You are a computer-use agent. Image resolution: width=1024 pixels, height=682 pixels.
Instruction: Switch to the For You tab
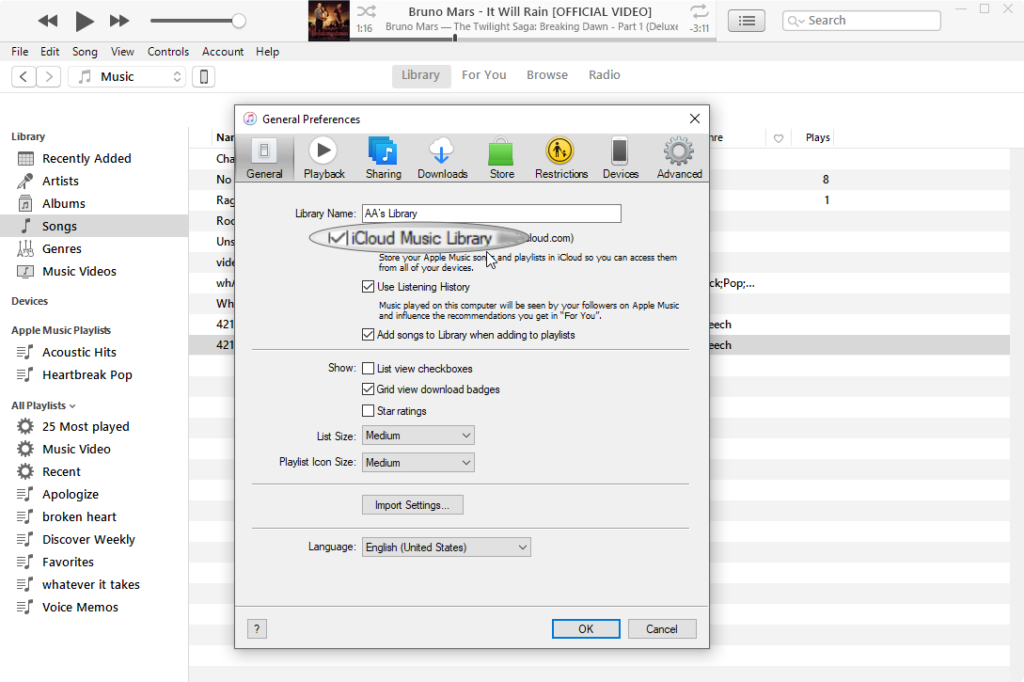[484, 75]
